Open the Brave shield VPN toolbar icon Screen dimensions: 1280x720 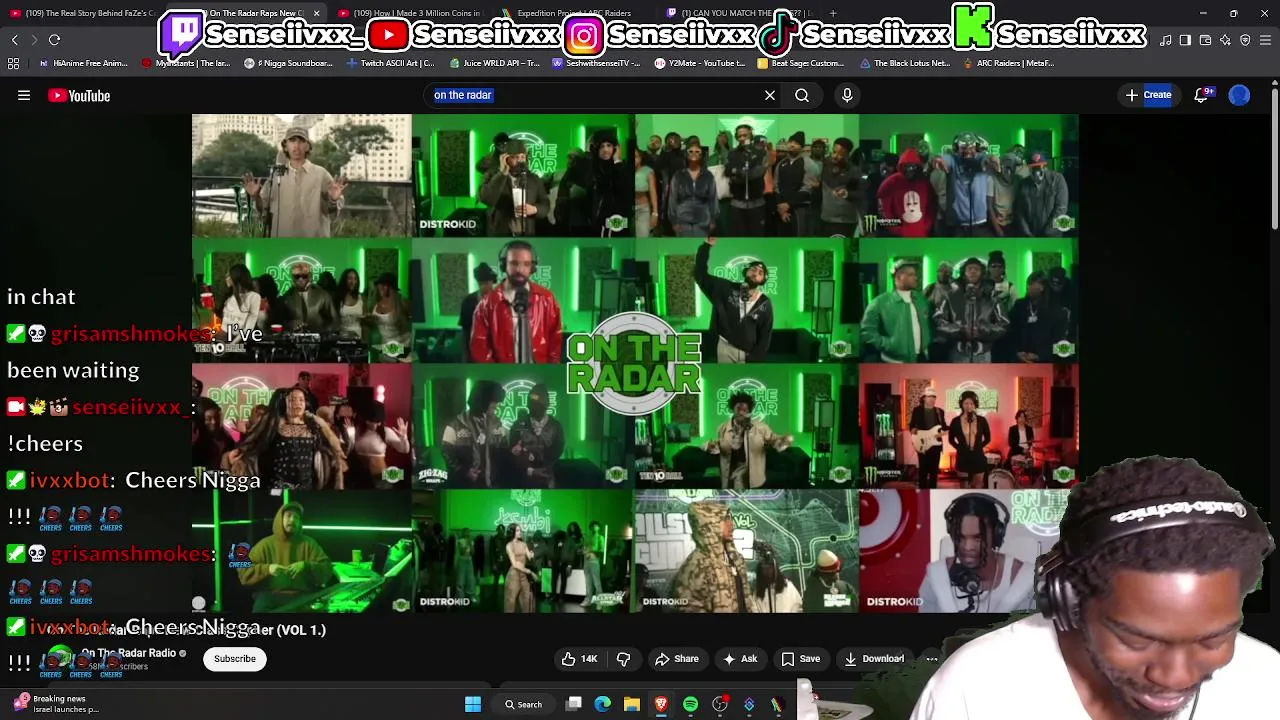(x=1245, y=40)
